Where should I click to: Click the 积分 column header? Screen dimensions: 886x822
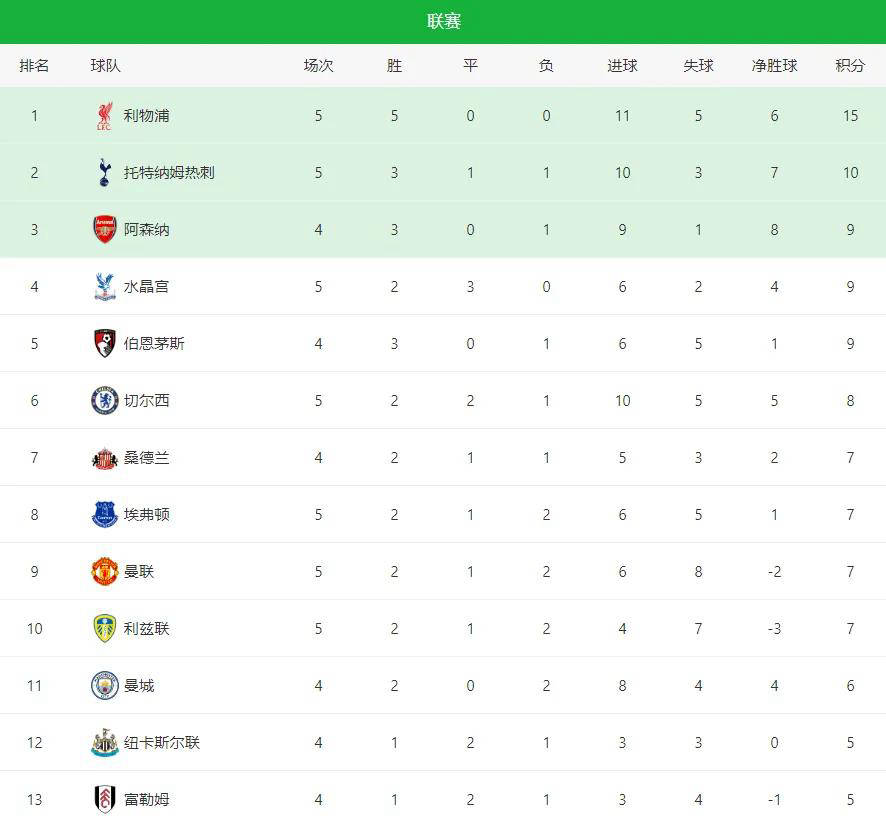[x=850, y=66]
